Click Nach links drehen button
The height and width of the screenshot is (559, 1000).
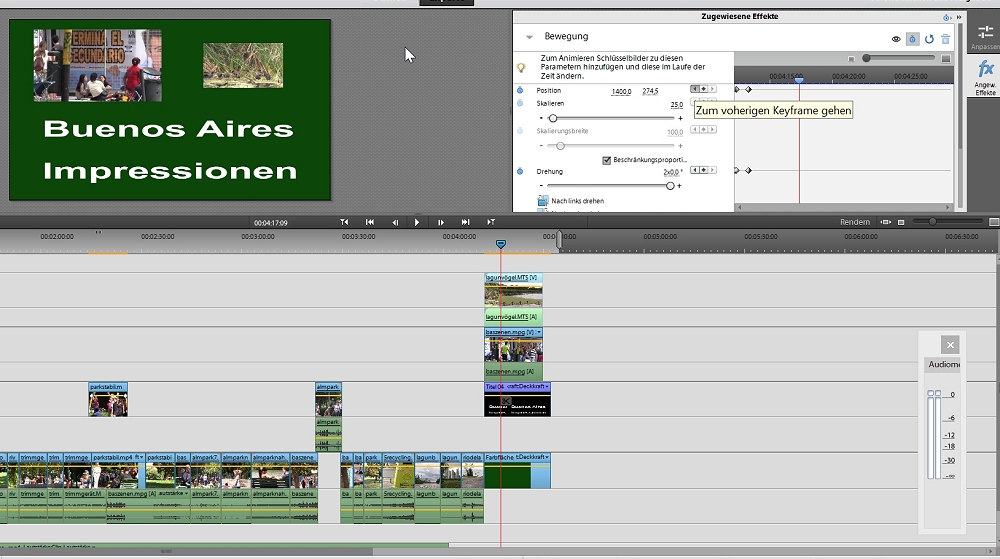point(571,201)
